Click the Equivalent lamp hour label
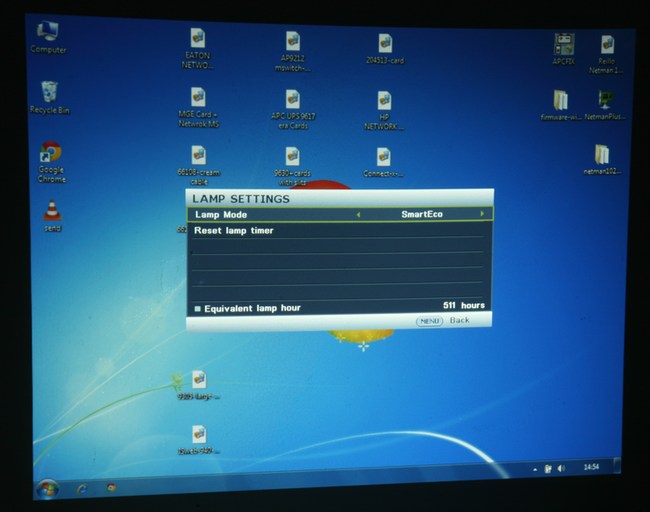 point(252,308)
